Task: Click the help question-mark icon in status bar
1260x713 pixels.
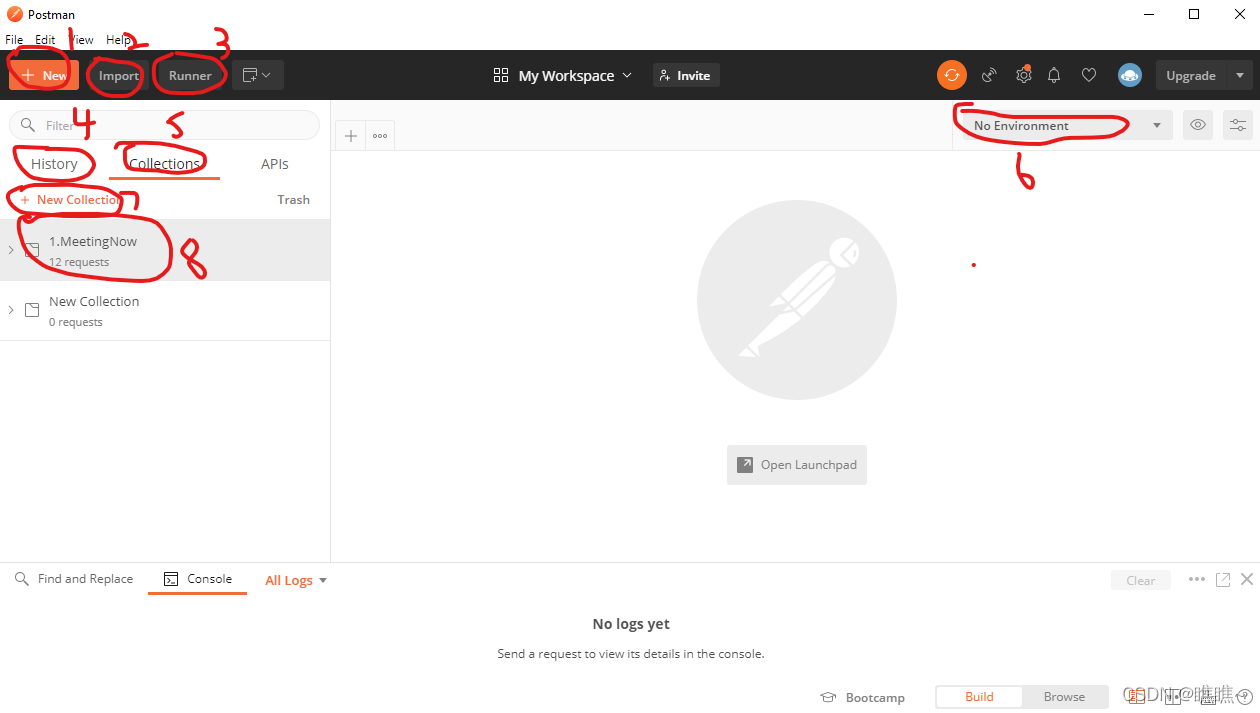Action: [x=1245, y=696]
